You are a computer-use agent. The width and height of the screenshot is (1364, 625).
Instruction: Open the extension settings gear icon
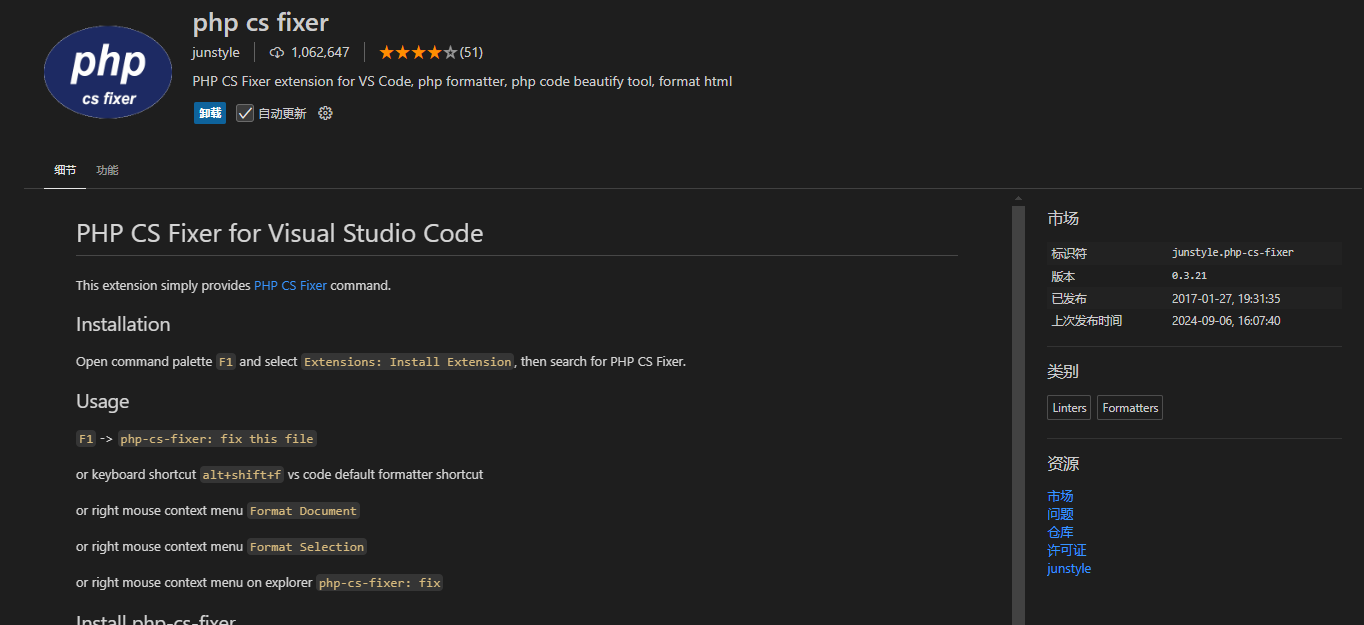325,113
